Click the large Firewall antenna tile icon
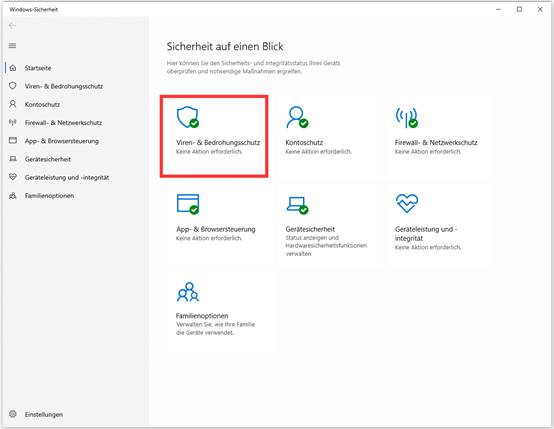554x429 pixels. click(x=407, y=117)
